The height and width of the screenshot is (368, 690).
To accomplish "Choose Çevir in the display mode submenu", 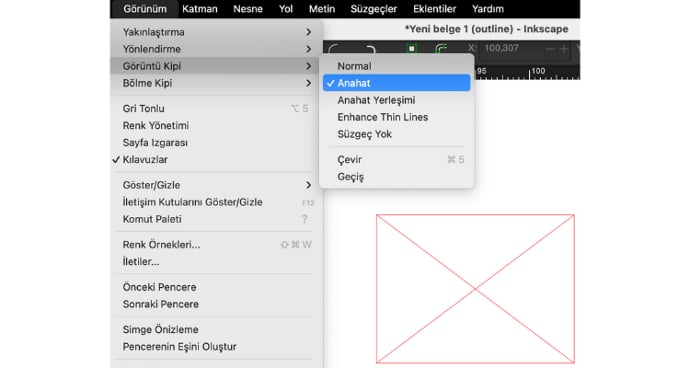I will [x=396, y=160].
